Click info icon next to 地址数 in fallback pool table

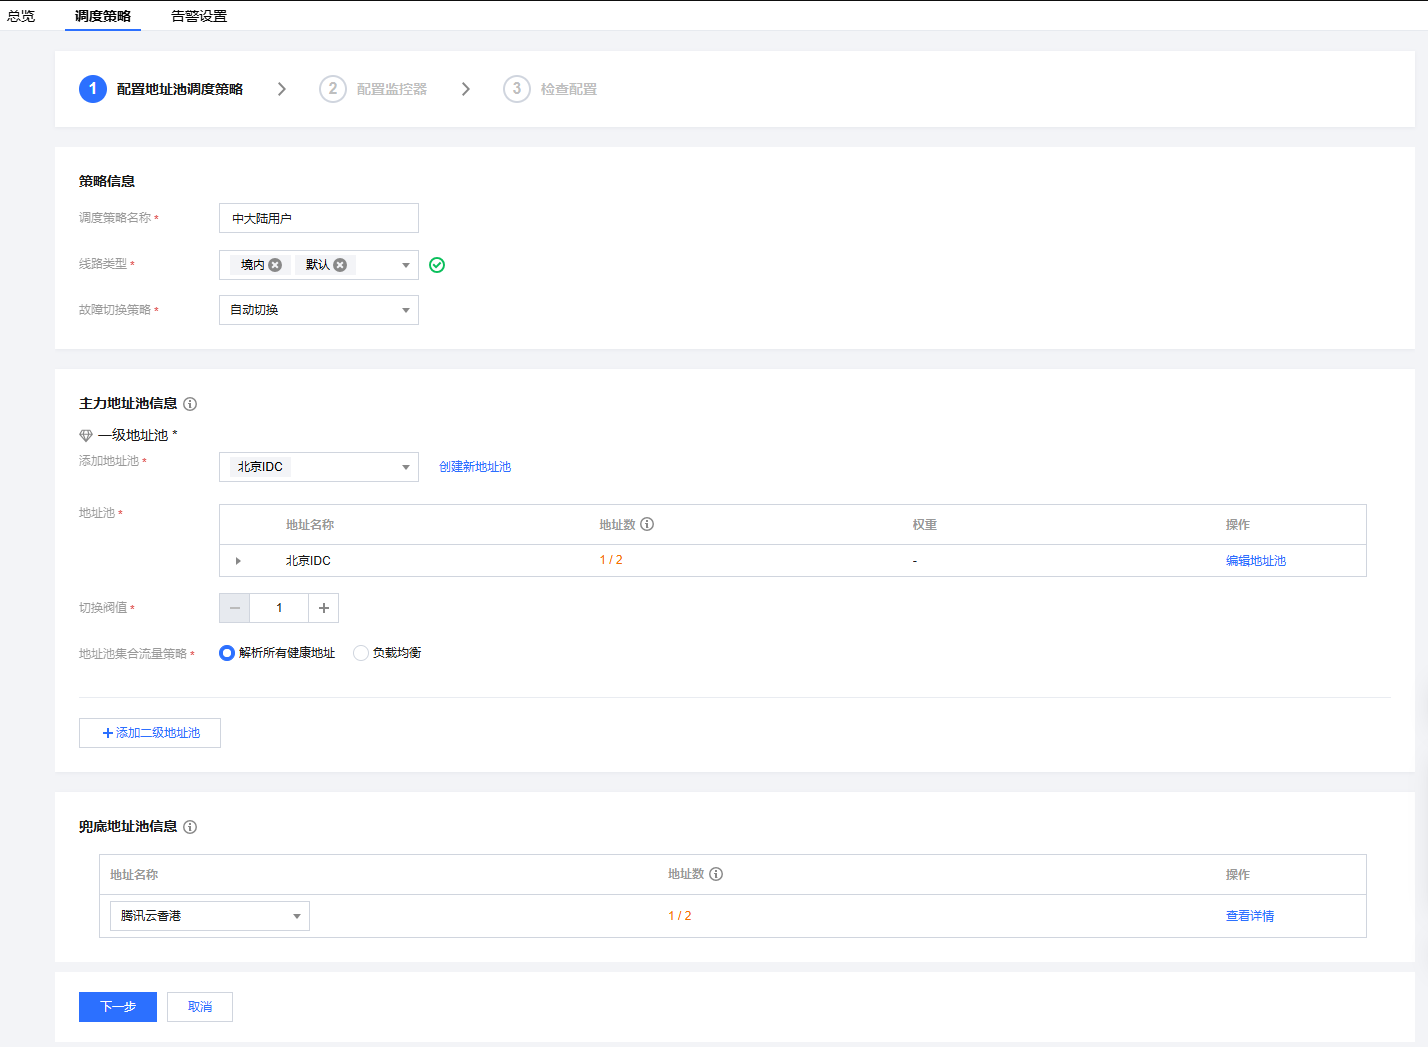[x=716, y=874]
